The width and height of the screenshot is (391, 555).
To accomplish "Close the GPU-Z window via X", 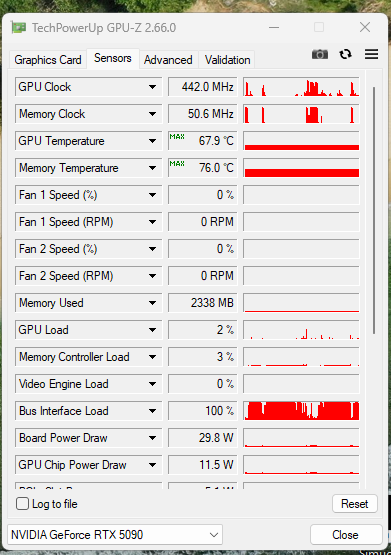I will (x=365, y=27).
